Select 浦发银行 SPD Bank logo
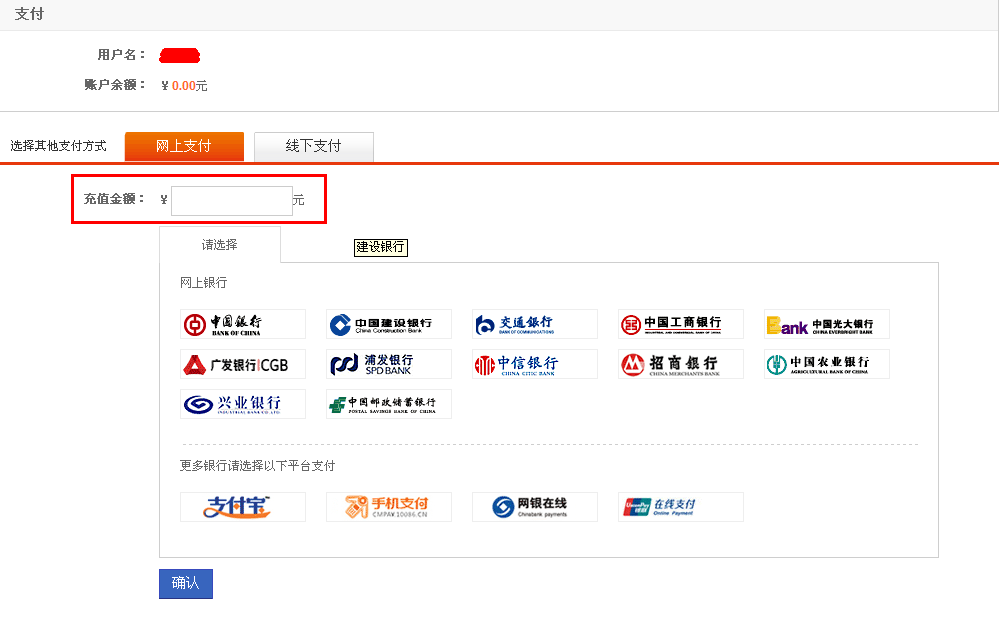Screen dimensions: 999x621 click(389, 364)
